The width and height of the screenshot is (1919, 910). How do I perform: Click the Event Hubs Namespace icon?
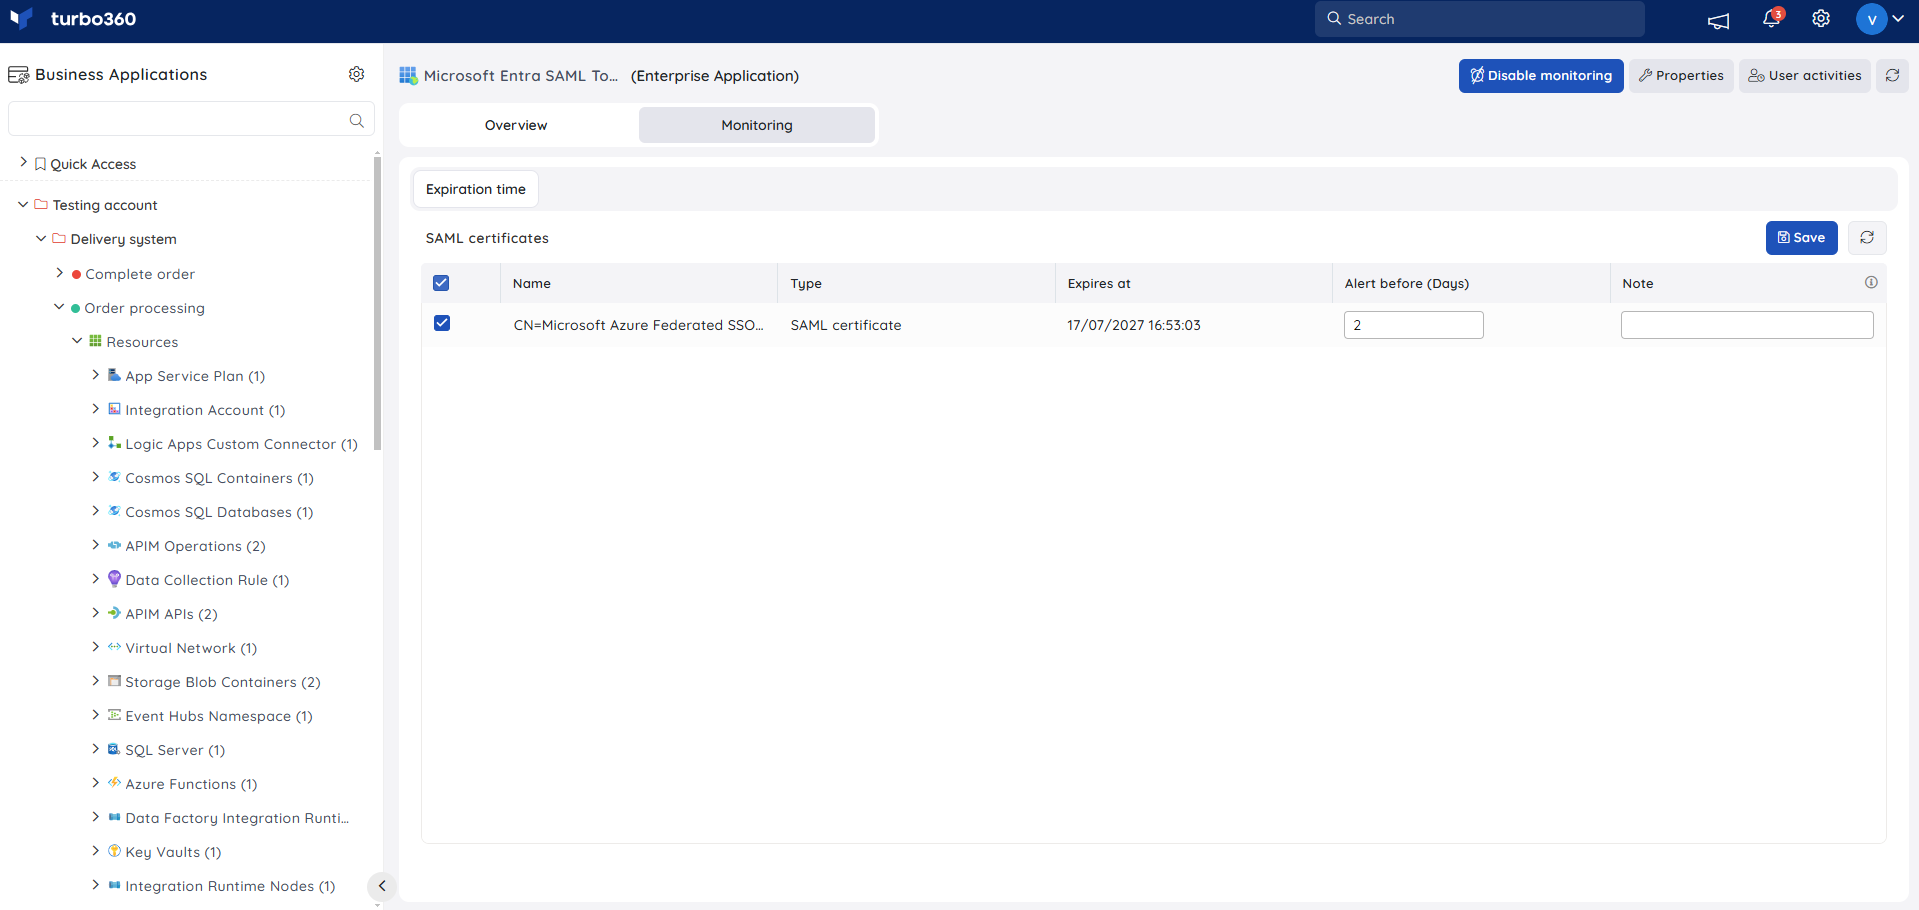click(x=114, y=715)
